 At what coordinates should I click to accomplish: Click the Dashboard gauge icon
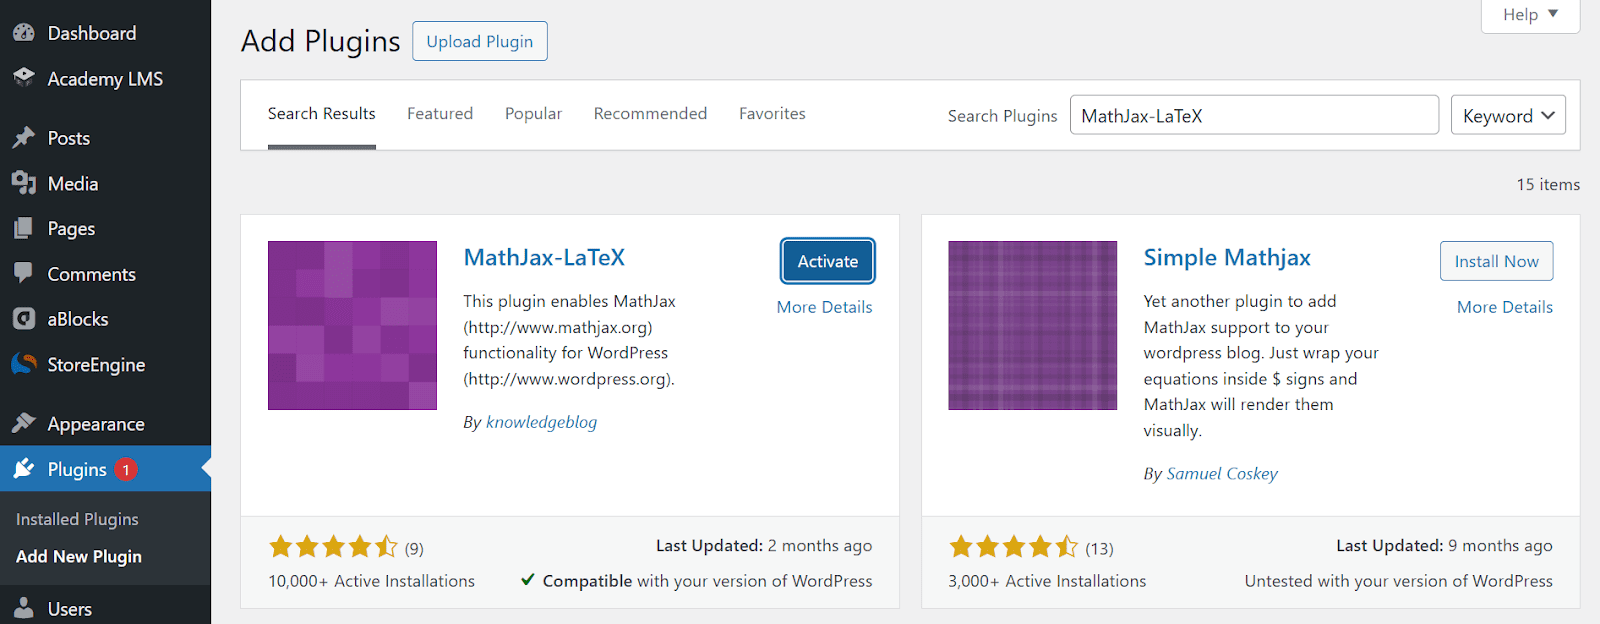pyautogui.click(x=24, y=33)
